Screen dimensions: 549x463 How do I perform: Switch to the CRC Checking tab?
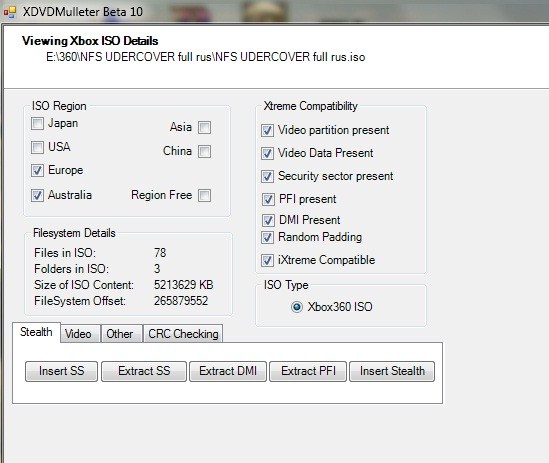183,334
